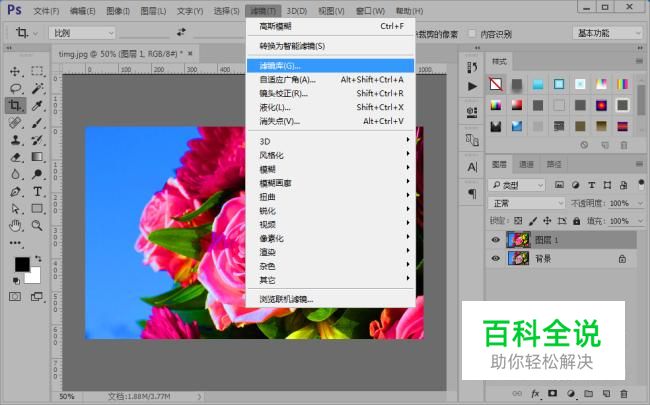Click 浏览联机滤镜... entry
This screenshot has height=405, width=650.
[330, 299]
